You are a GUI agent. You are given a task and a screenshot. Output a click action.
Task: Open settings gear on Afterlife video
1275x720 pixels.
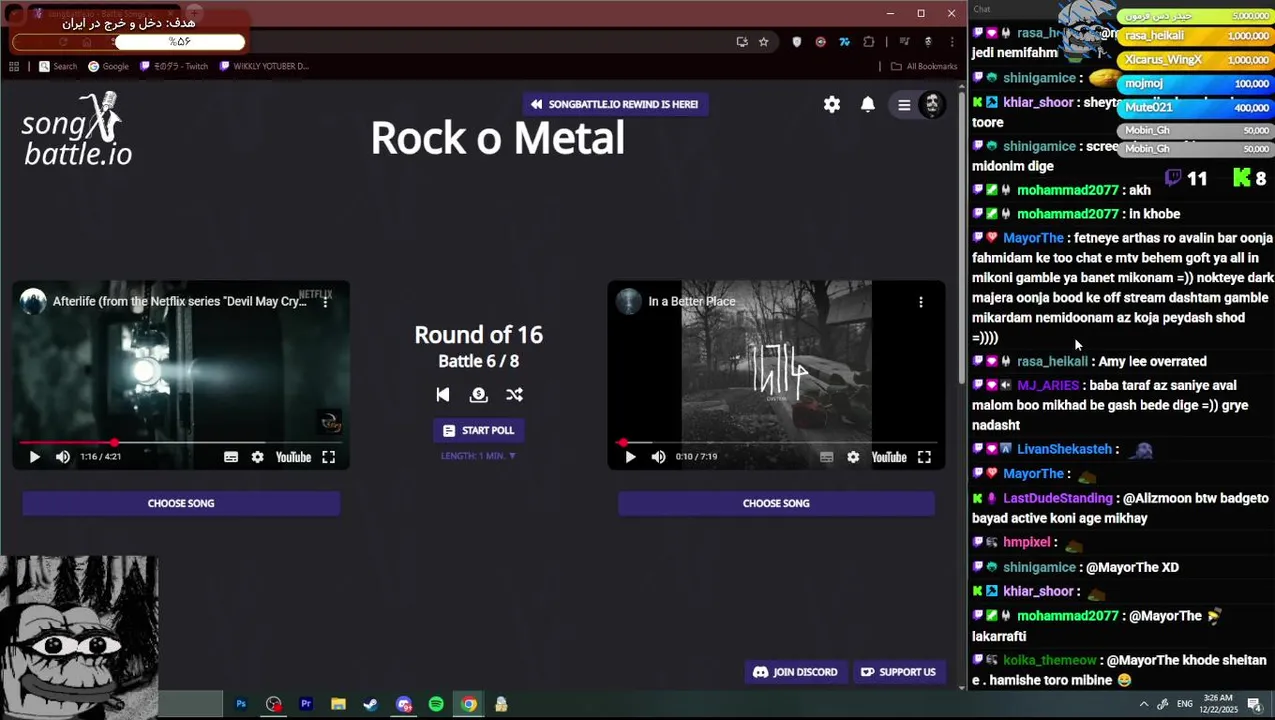[258, 457]
